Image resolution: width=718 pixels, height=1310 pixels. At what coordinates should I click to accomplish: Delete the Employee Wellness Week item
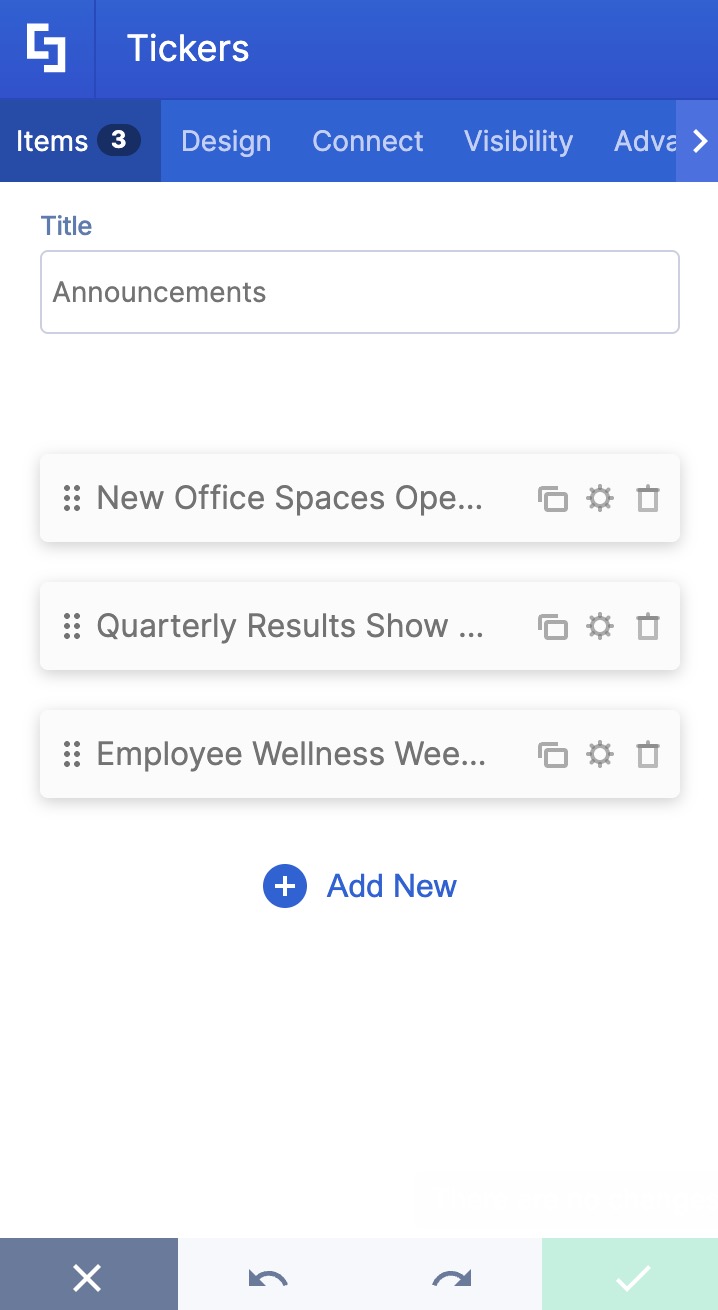(x=648, y=755)
